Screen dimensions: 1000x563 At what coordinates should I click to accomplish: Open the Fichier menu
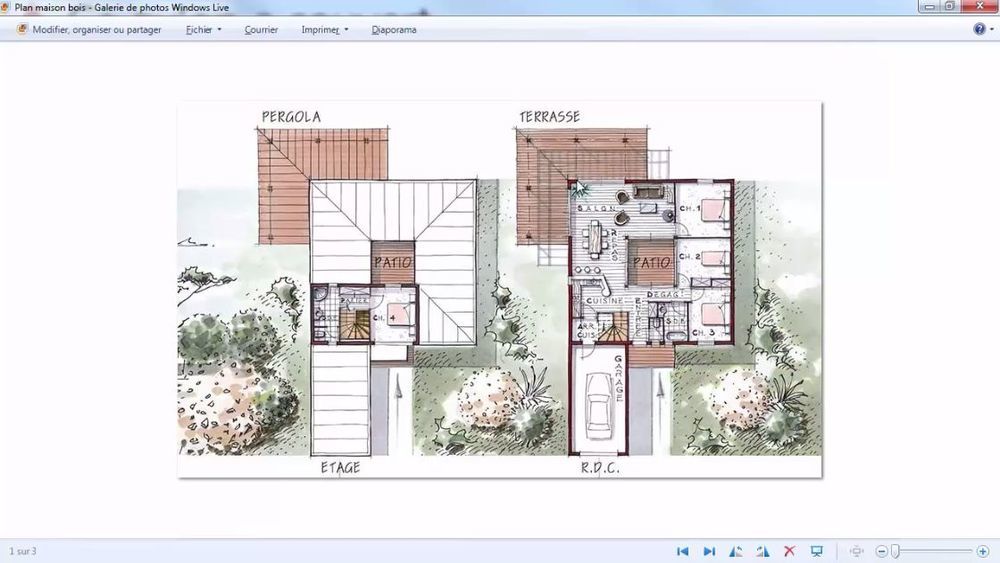(x=203, y=29)
